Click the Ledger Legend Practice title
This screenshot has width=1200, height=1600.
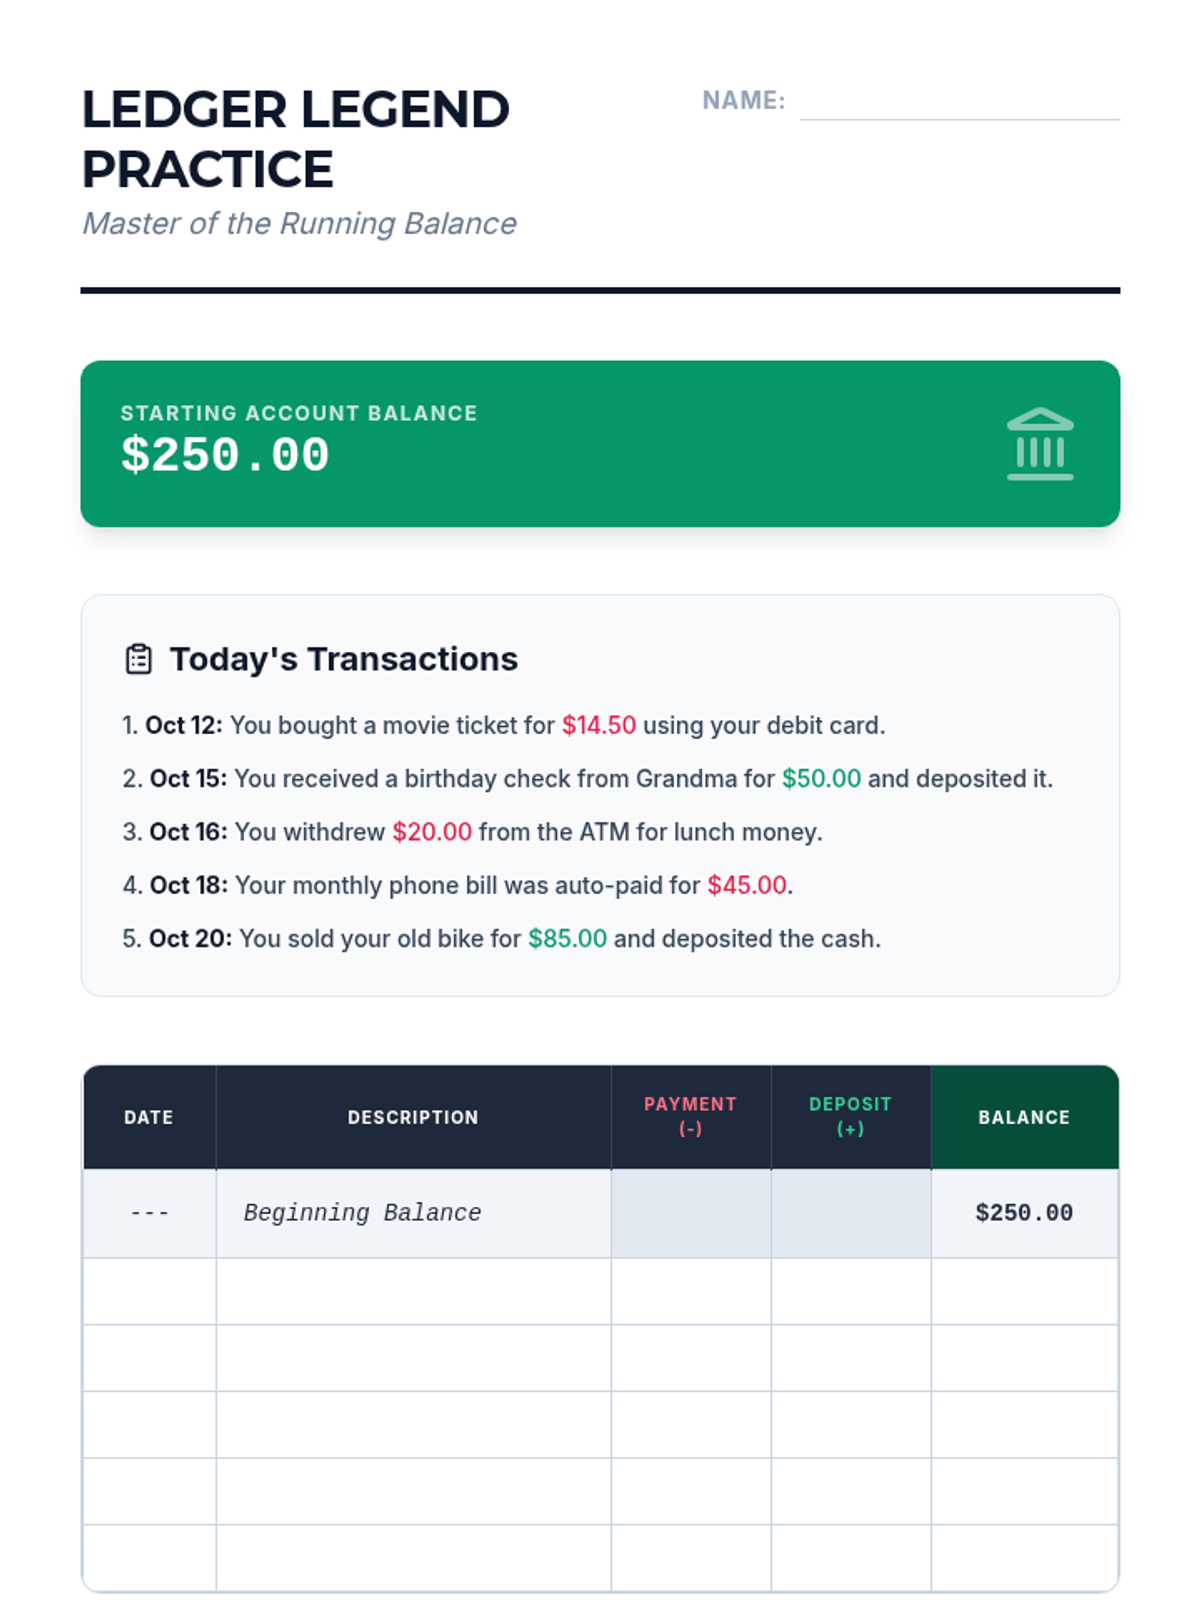pyautogui.click(x=296, y=139)
